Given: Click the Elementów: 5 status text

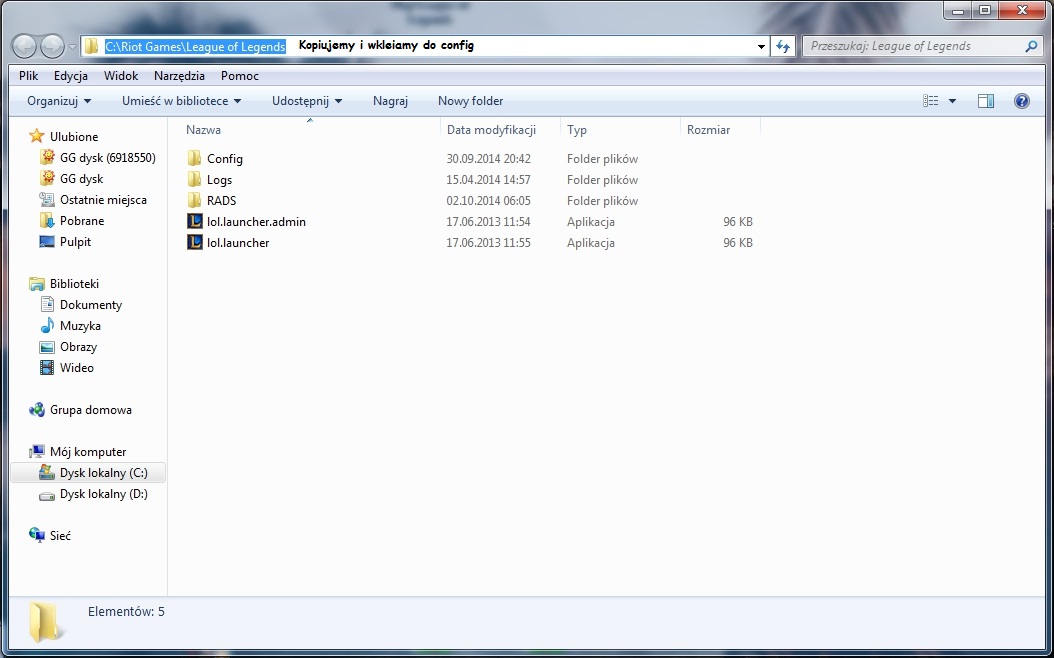Looking at the screenshot, I should tap(126, 612).
